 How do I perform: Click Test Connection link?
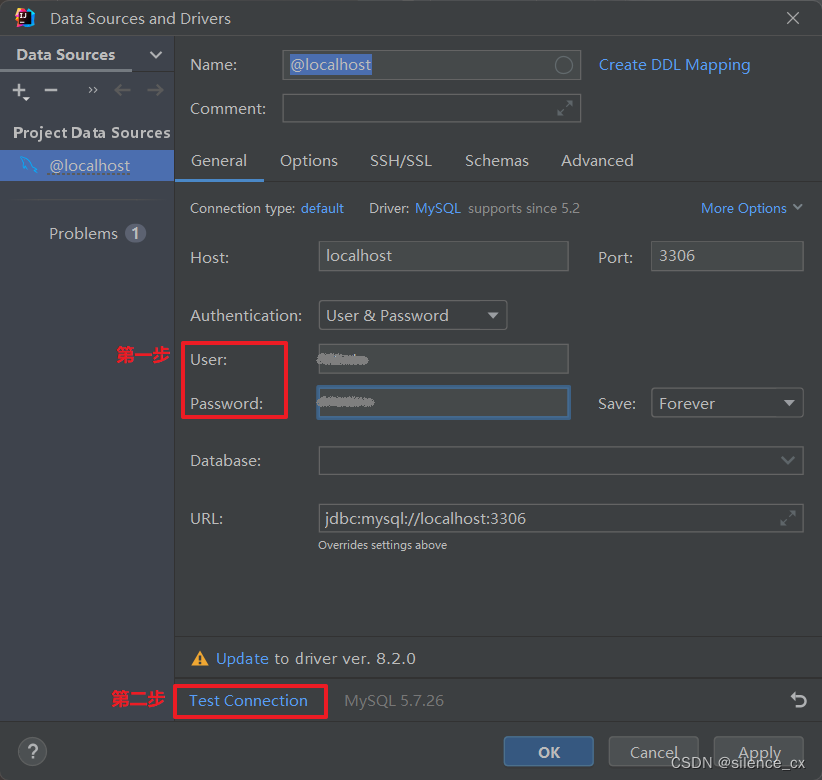click(x=248, y=700)
